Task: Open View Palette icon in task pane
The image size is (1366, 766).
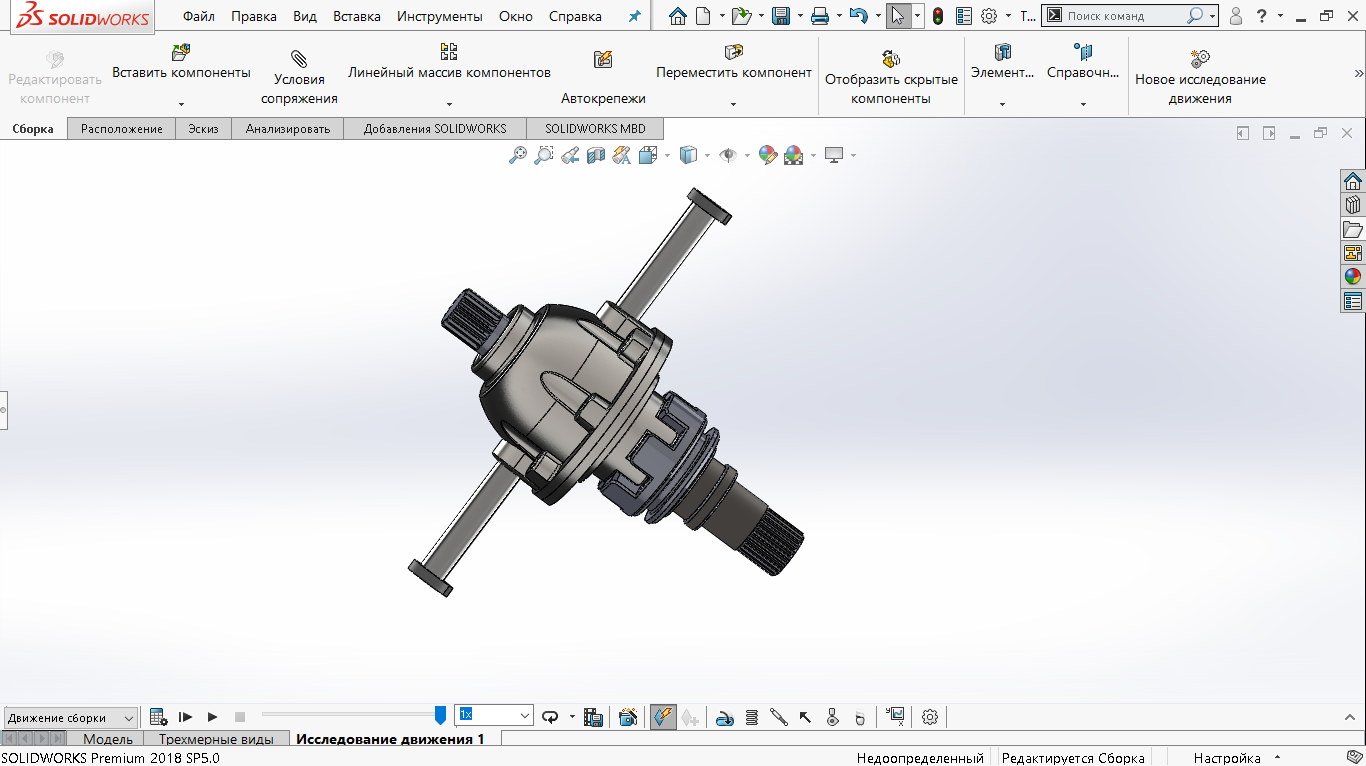Action: [x=1353, y=253]
